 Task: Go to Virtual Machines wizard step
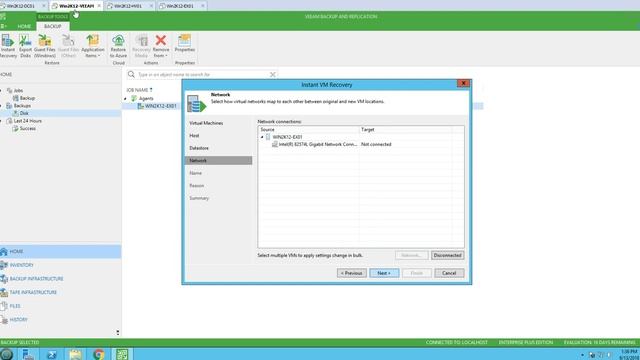coord(206,123)
